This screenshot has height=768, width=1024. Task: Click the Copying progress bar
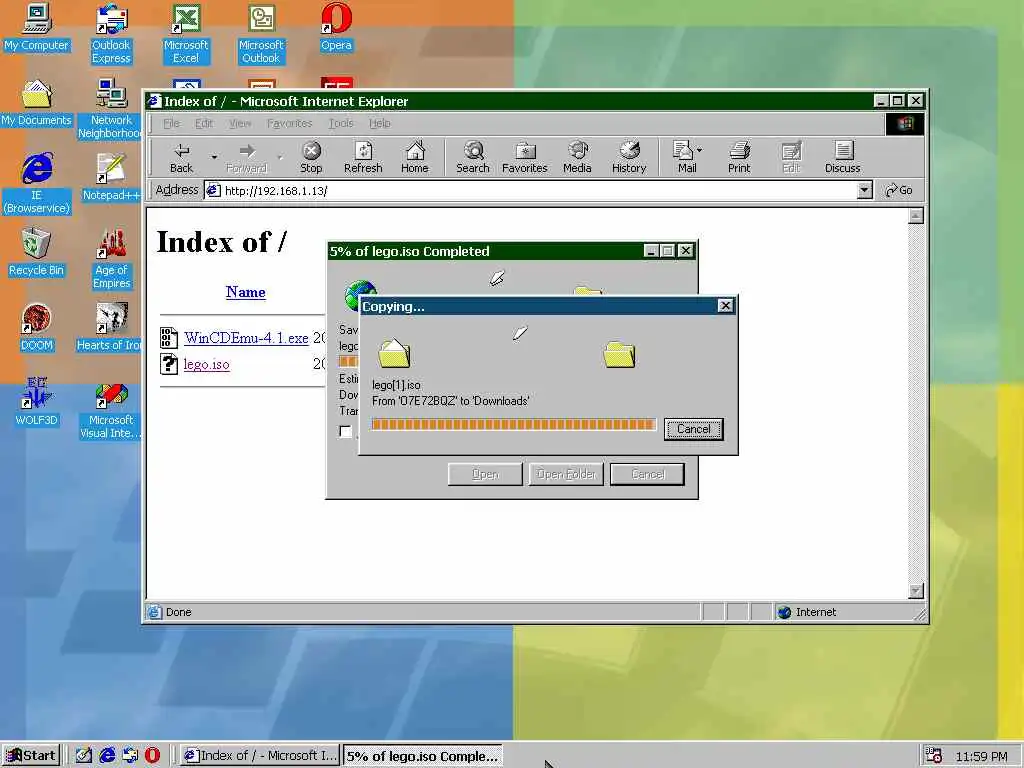click(513, 424)
